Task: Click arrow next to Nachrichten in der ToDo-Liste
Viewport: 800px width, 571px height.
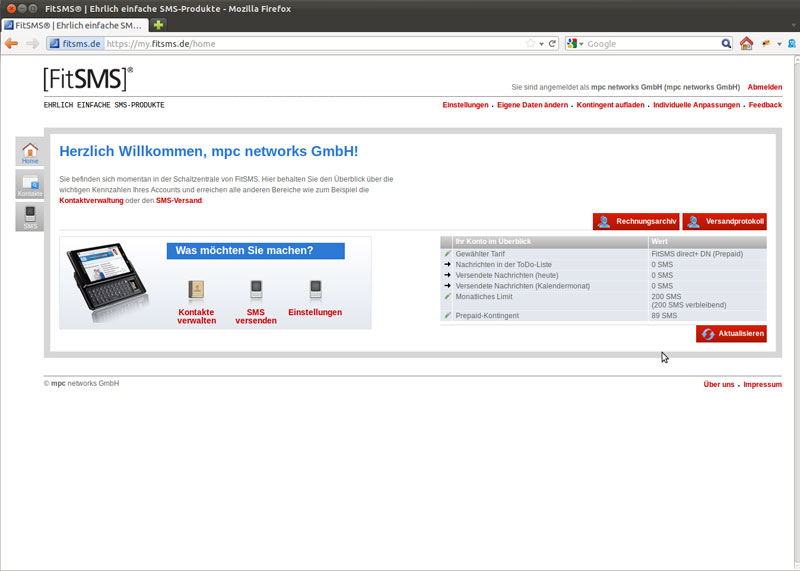Action: tap(447, 264)
